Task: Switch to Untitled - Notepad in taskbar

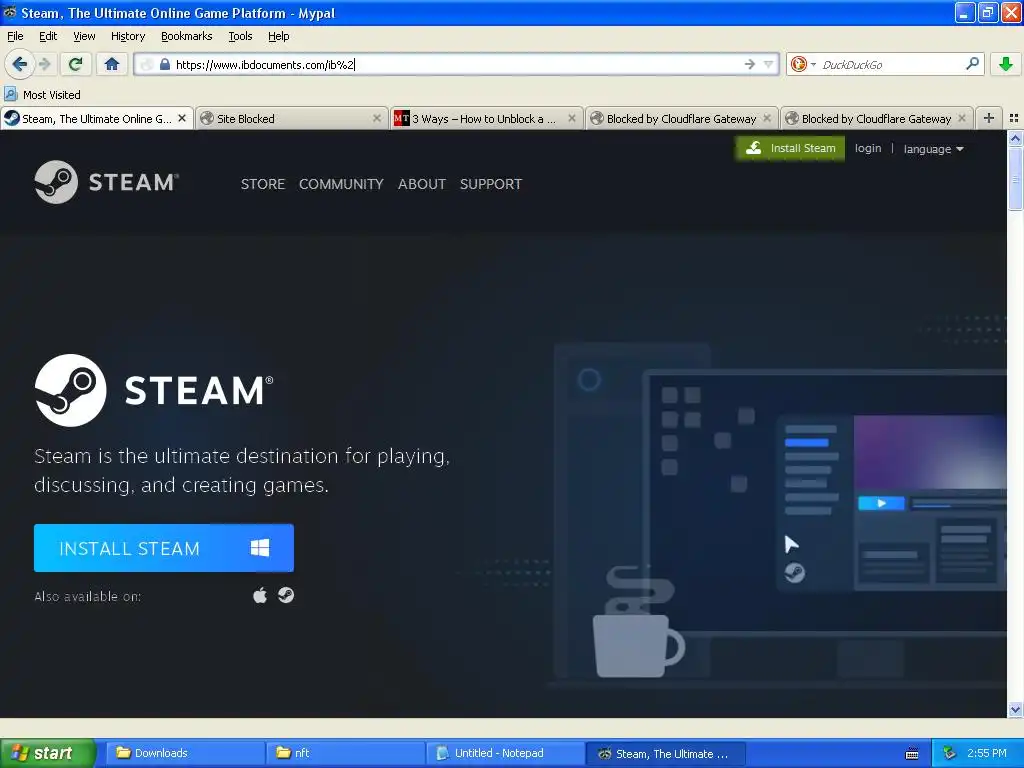Action: pos(505,753)
